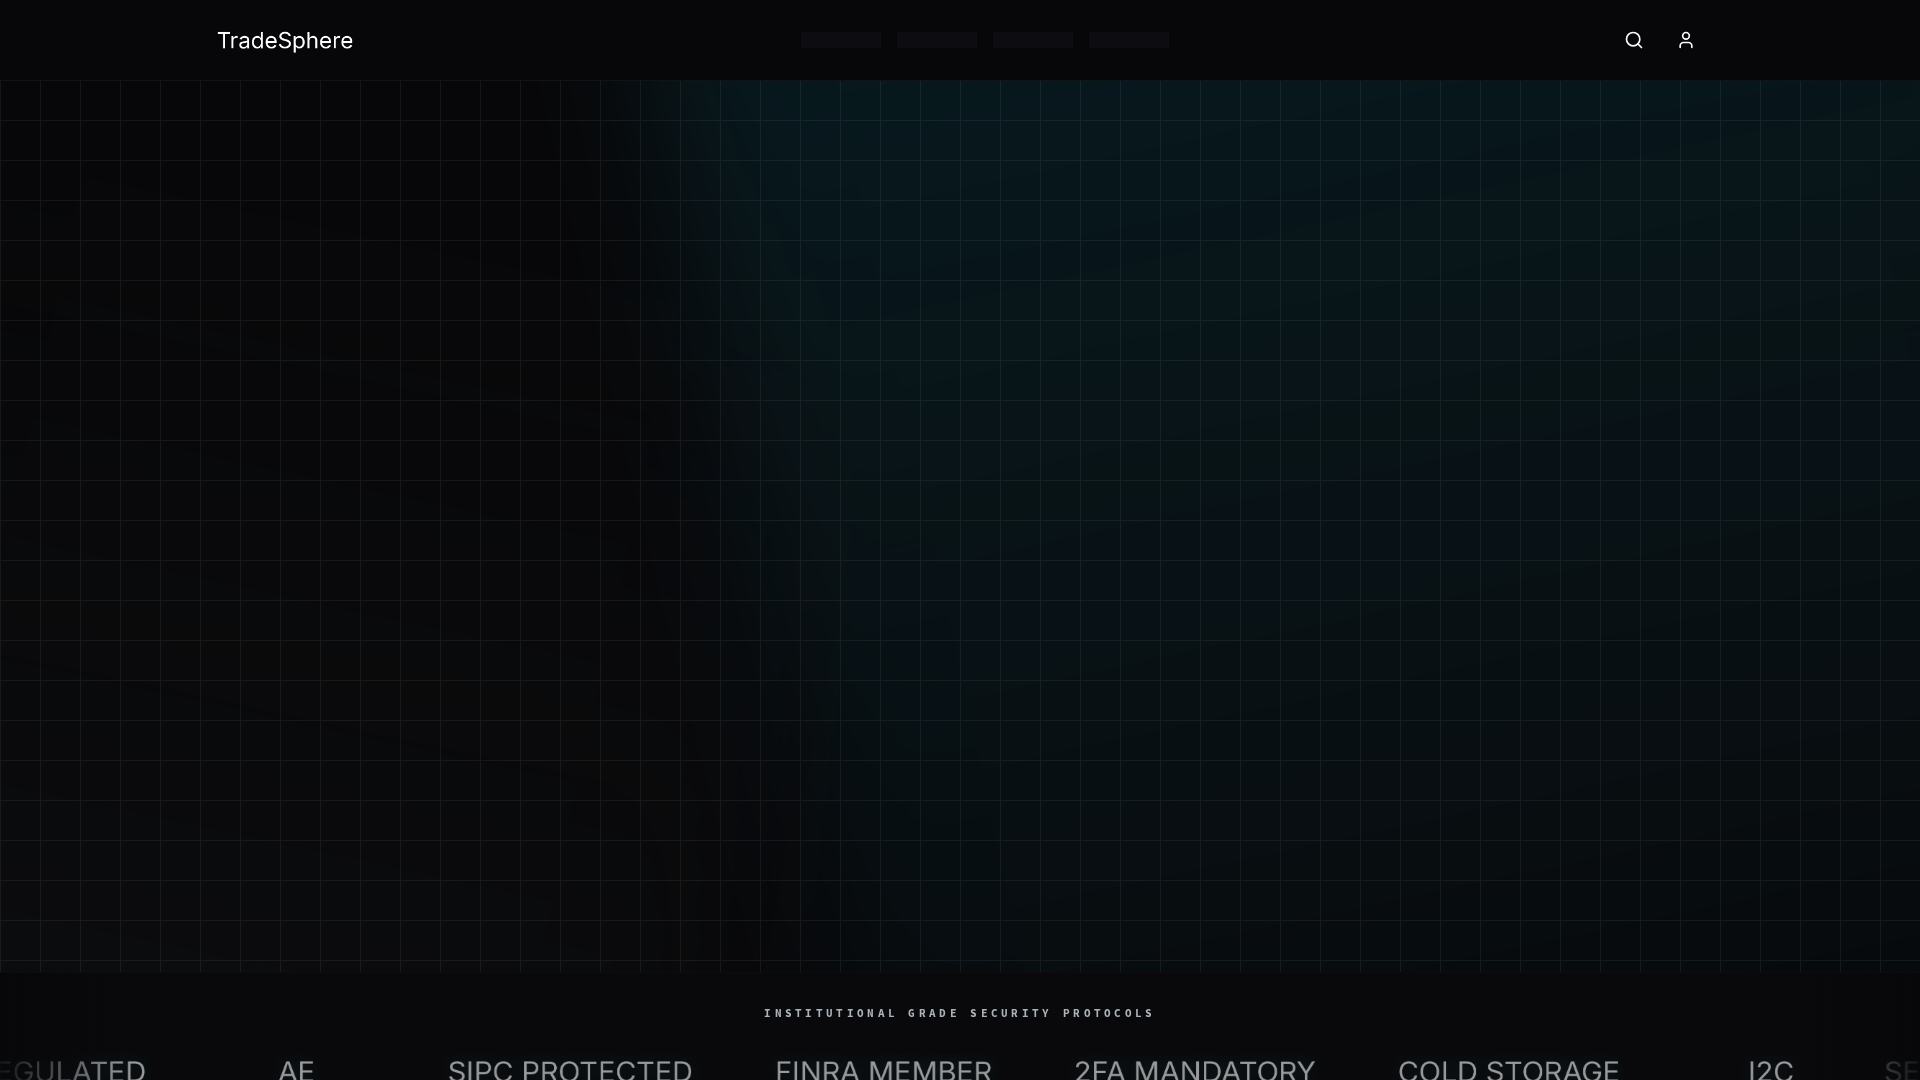Click the AE ticker label
The width and height of the screenshot is (1920, 1080).
(295, 1069)
